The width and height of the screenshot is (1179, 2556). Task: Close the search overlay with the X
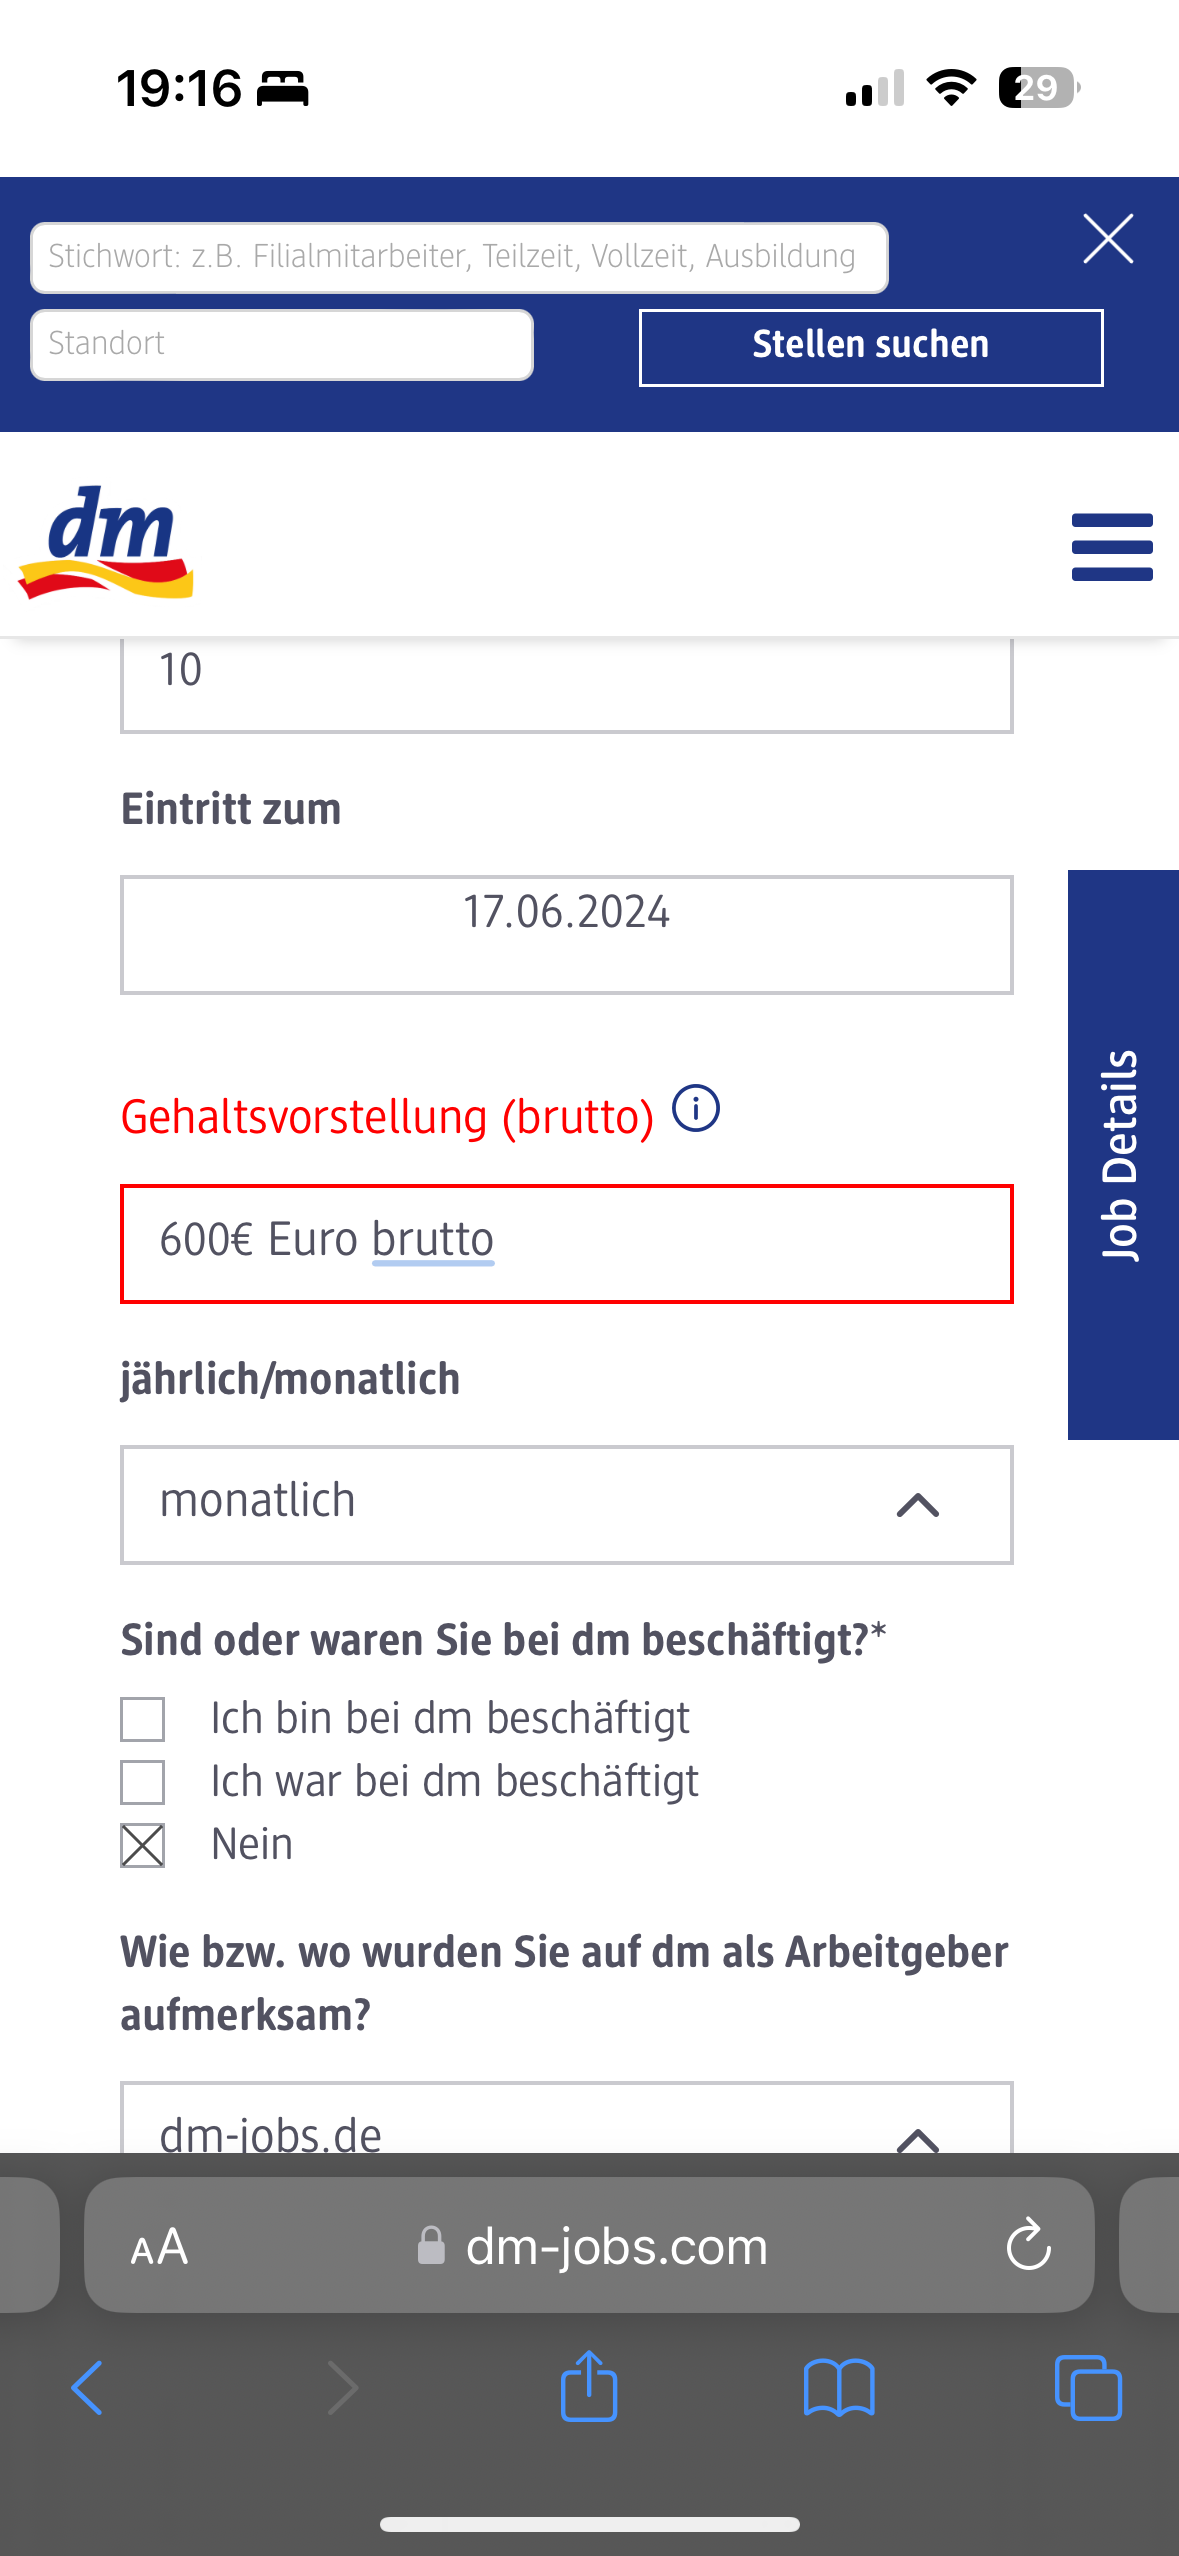pyautogui.click(x=1106, y=240)
